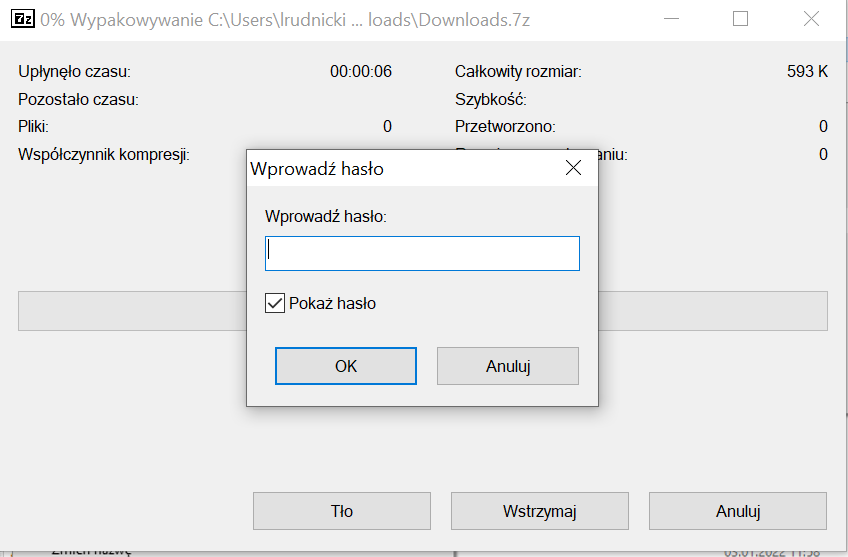This screenshot has width=848, height=557.
Task: Click the Współczynnik kompresji label
Action: pyautogui.click(x=104, y=155)
